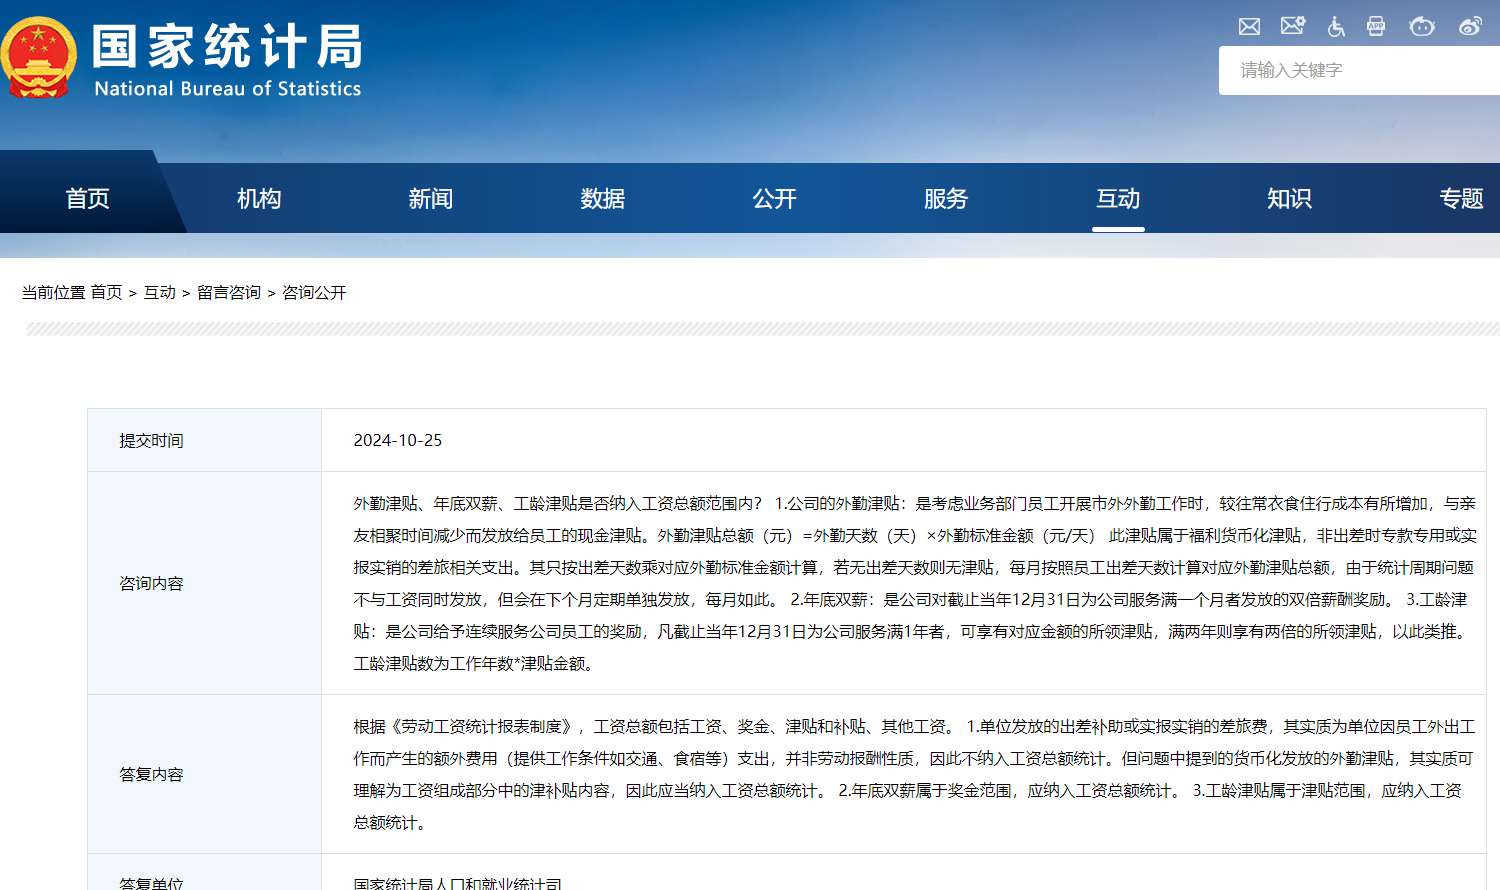Click the wheelchair accessibility icon
The height and width of the screenshot is (890, 1500).
[1336, 27]
